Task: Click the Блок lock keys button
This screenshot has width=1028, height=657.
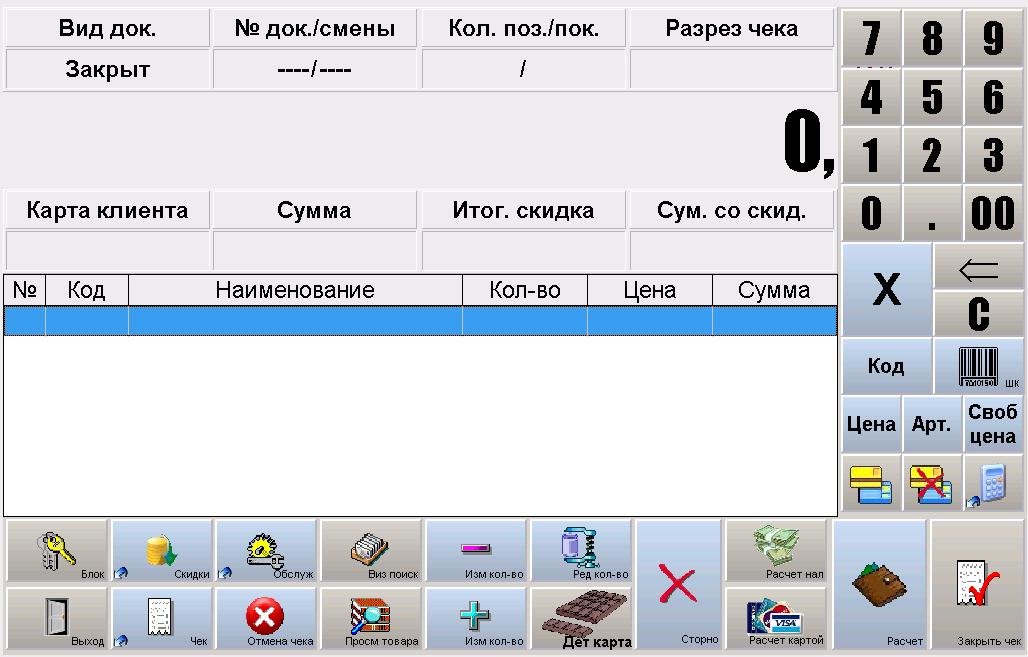Action: click(x=57, y=551)
